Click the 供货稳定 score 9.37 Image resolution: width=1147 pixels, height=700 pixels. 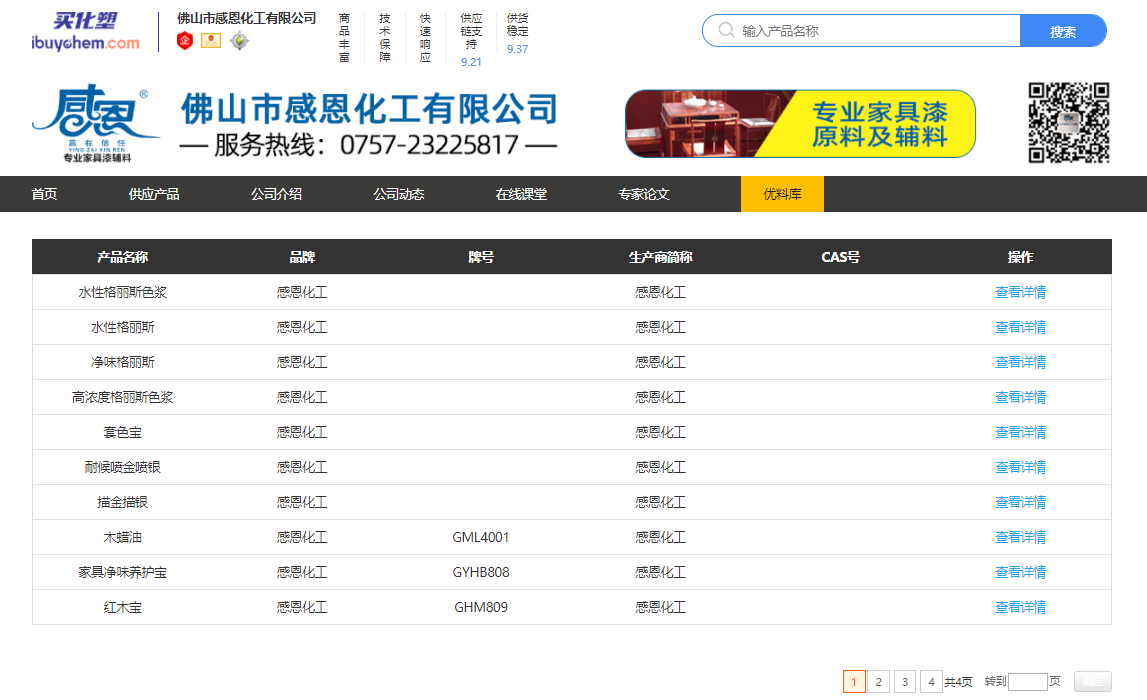pos(517,49)
